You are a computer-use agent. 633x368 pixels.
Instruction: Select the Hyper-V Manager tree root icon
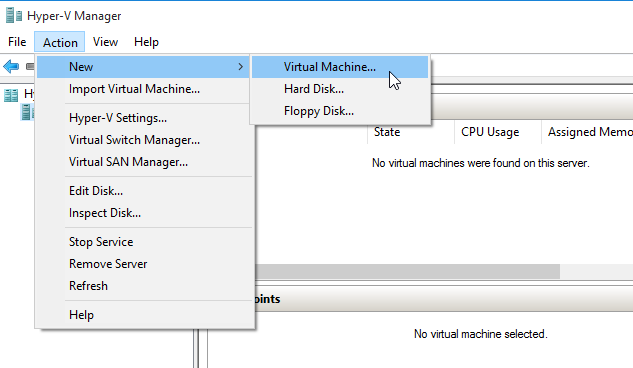point(11,96)
